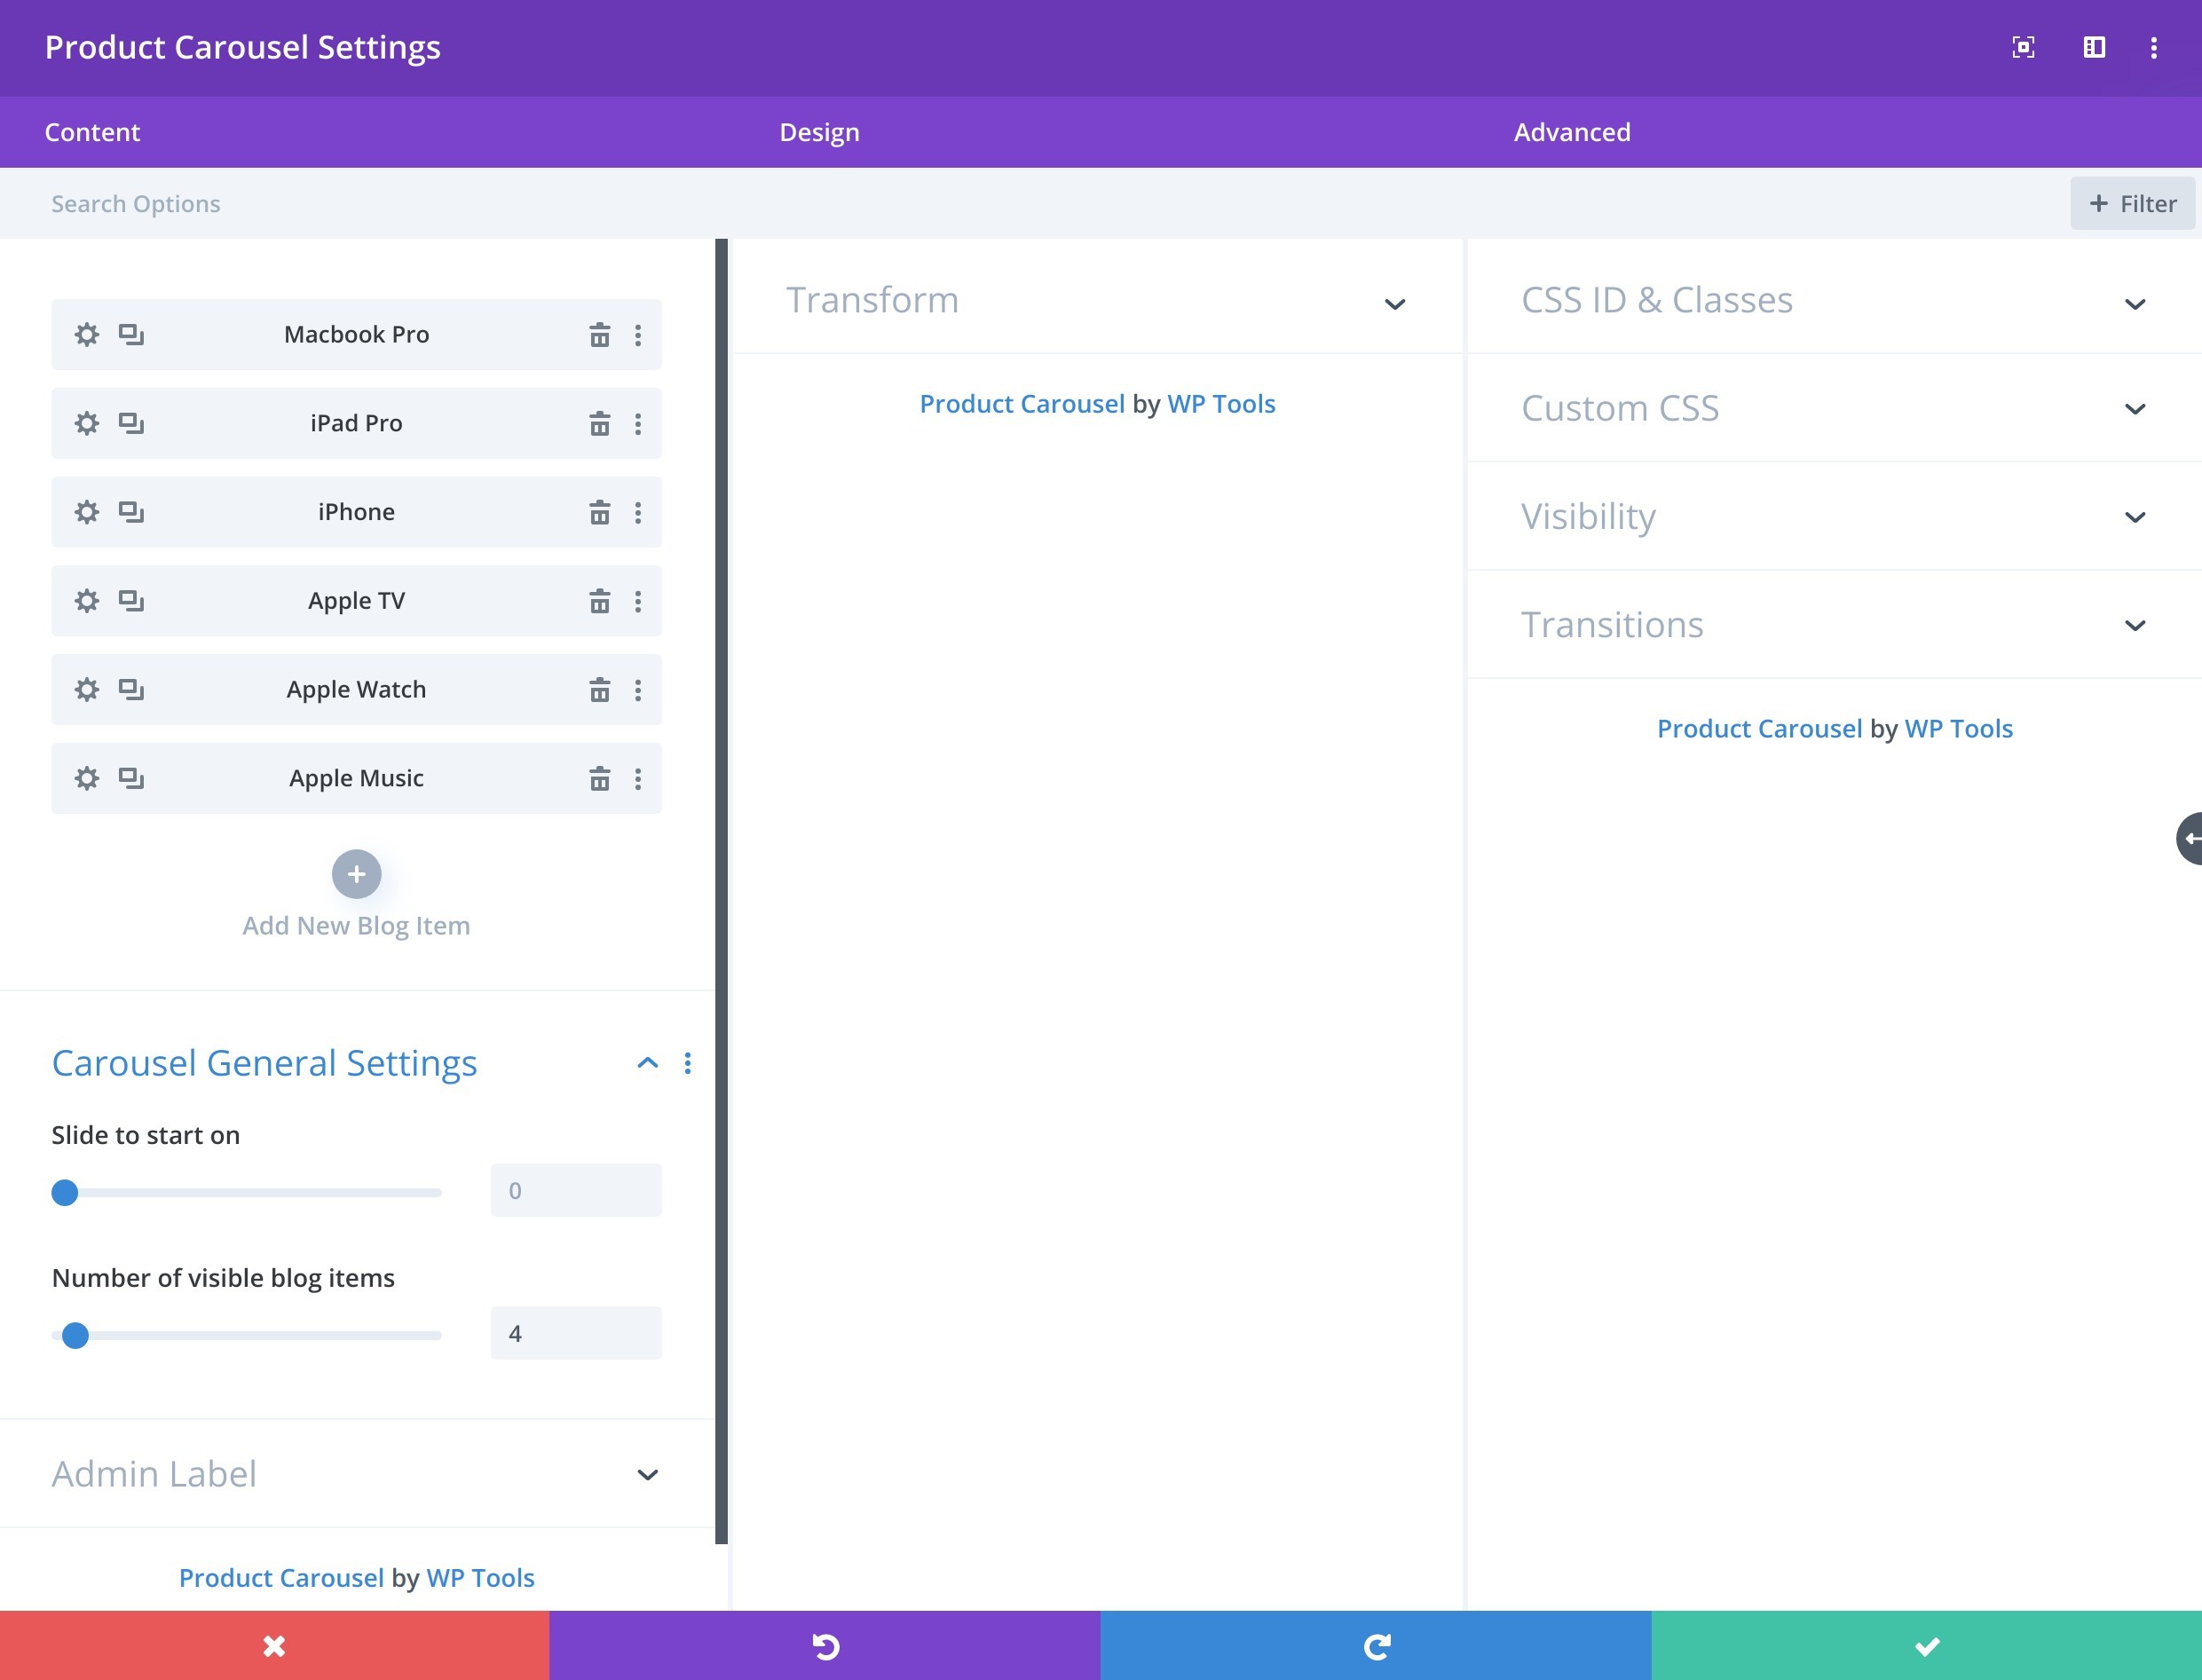
Task: Open WP Tools link under Transform
Action: point(1221,404)
